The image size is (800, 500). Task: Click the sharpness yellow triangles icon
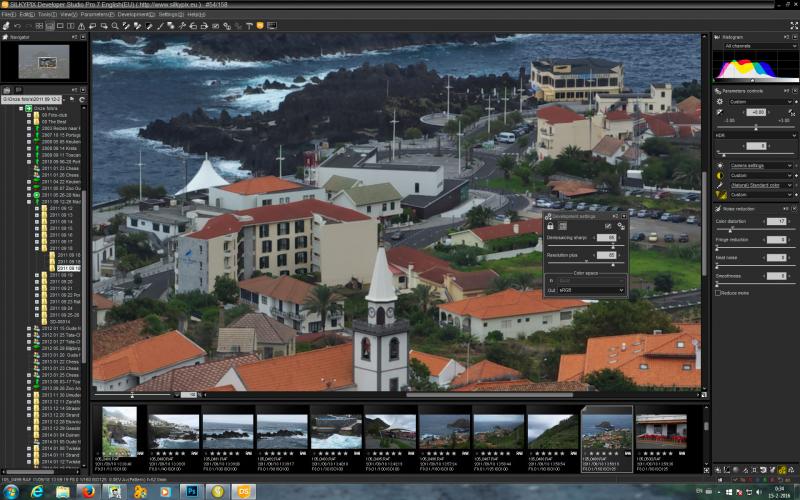coord(721,195)
